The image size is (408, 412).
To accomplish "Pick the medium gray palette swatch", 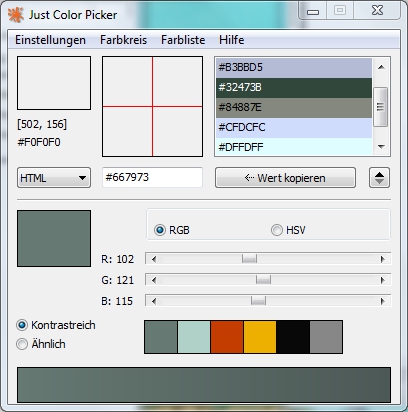I will tap(326, 337).
